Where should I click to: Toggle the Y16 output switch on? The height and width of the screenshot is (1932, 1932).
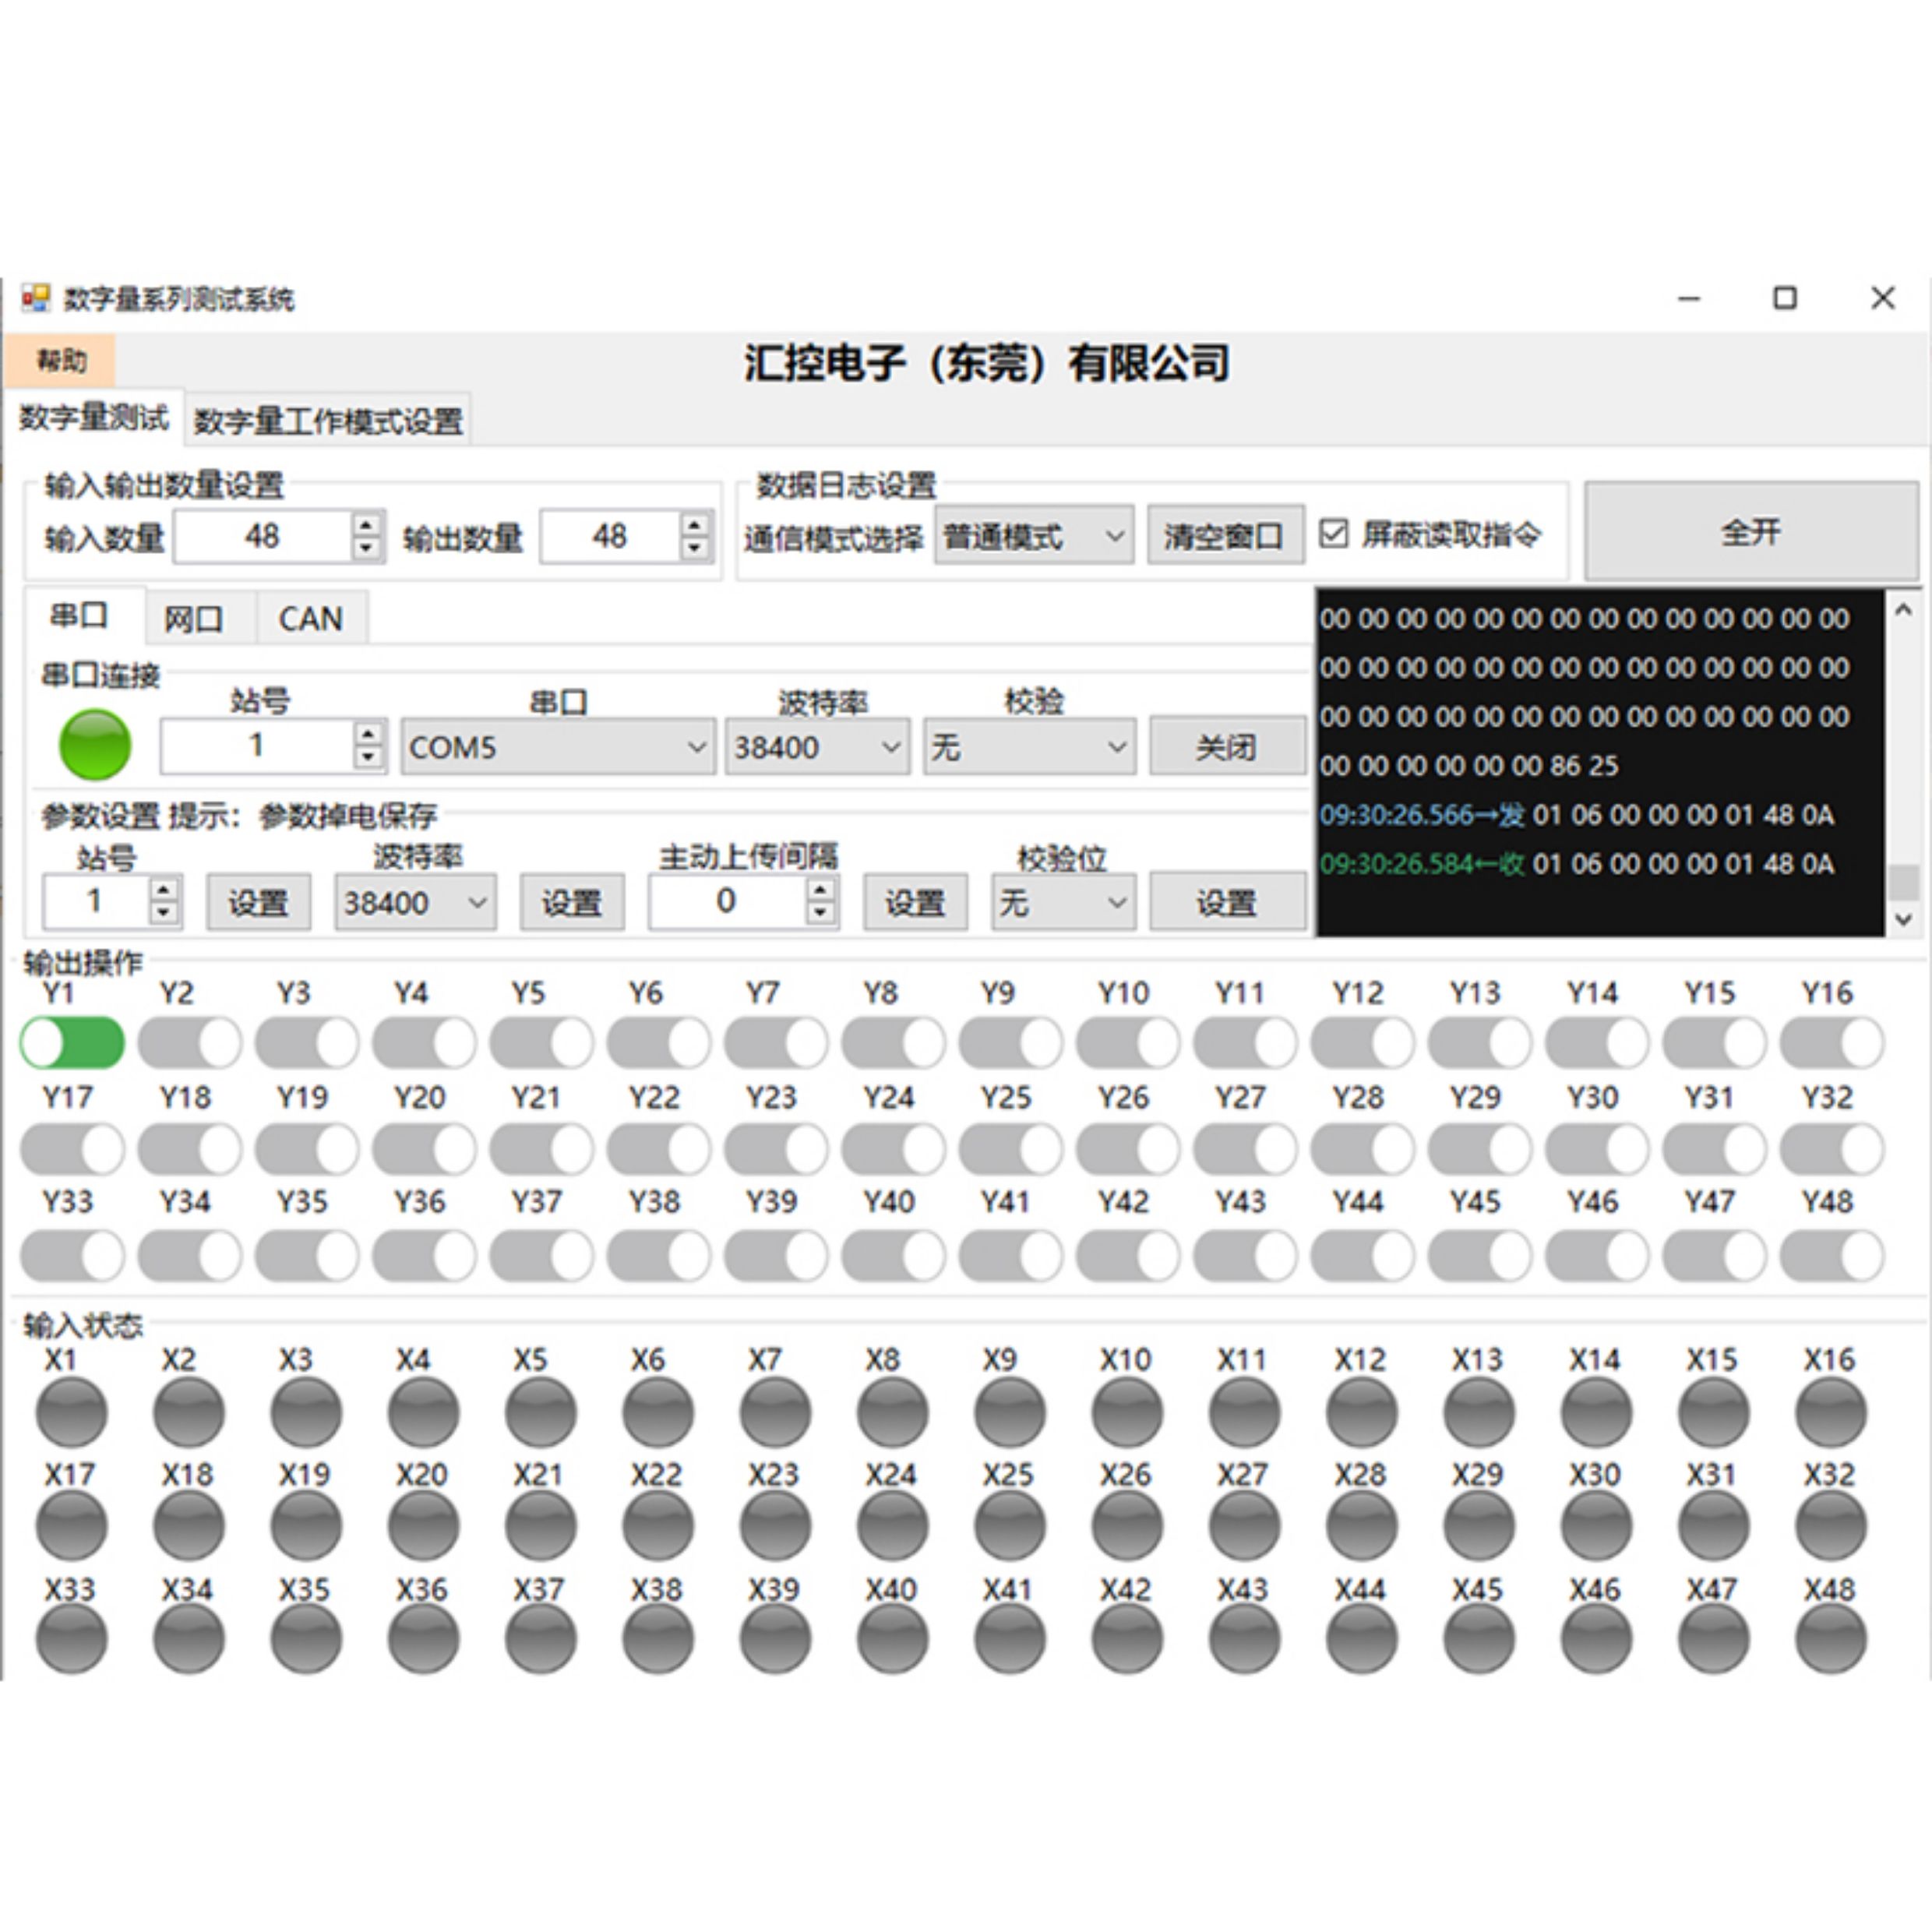pos(1832,1043)
